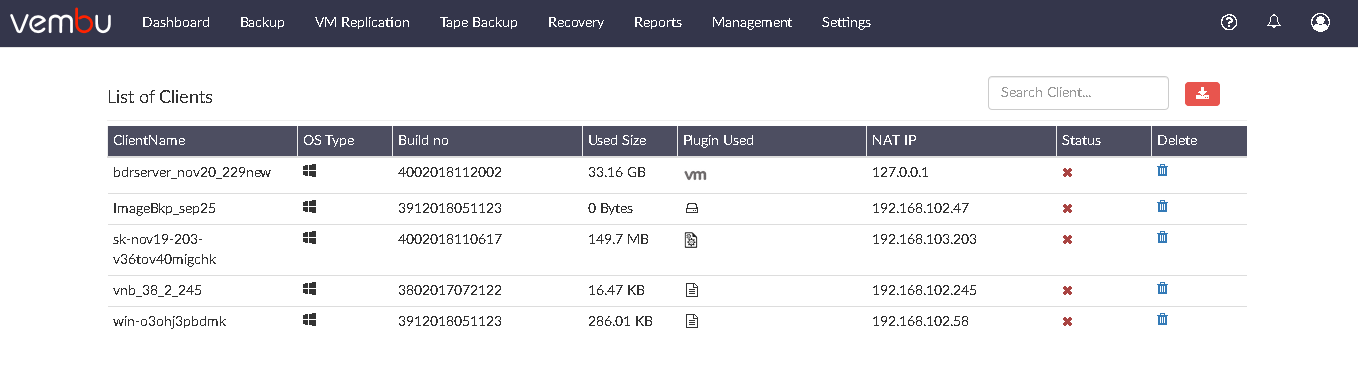Open the VM Replication menu

click(x=362, y=22)
